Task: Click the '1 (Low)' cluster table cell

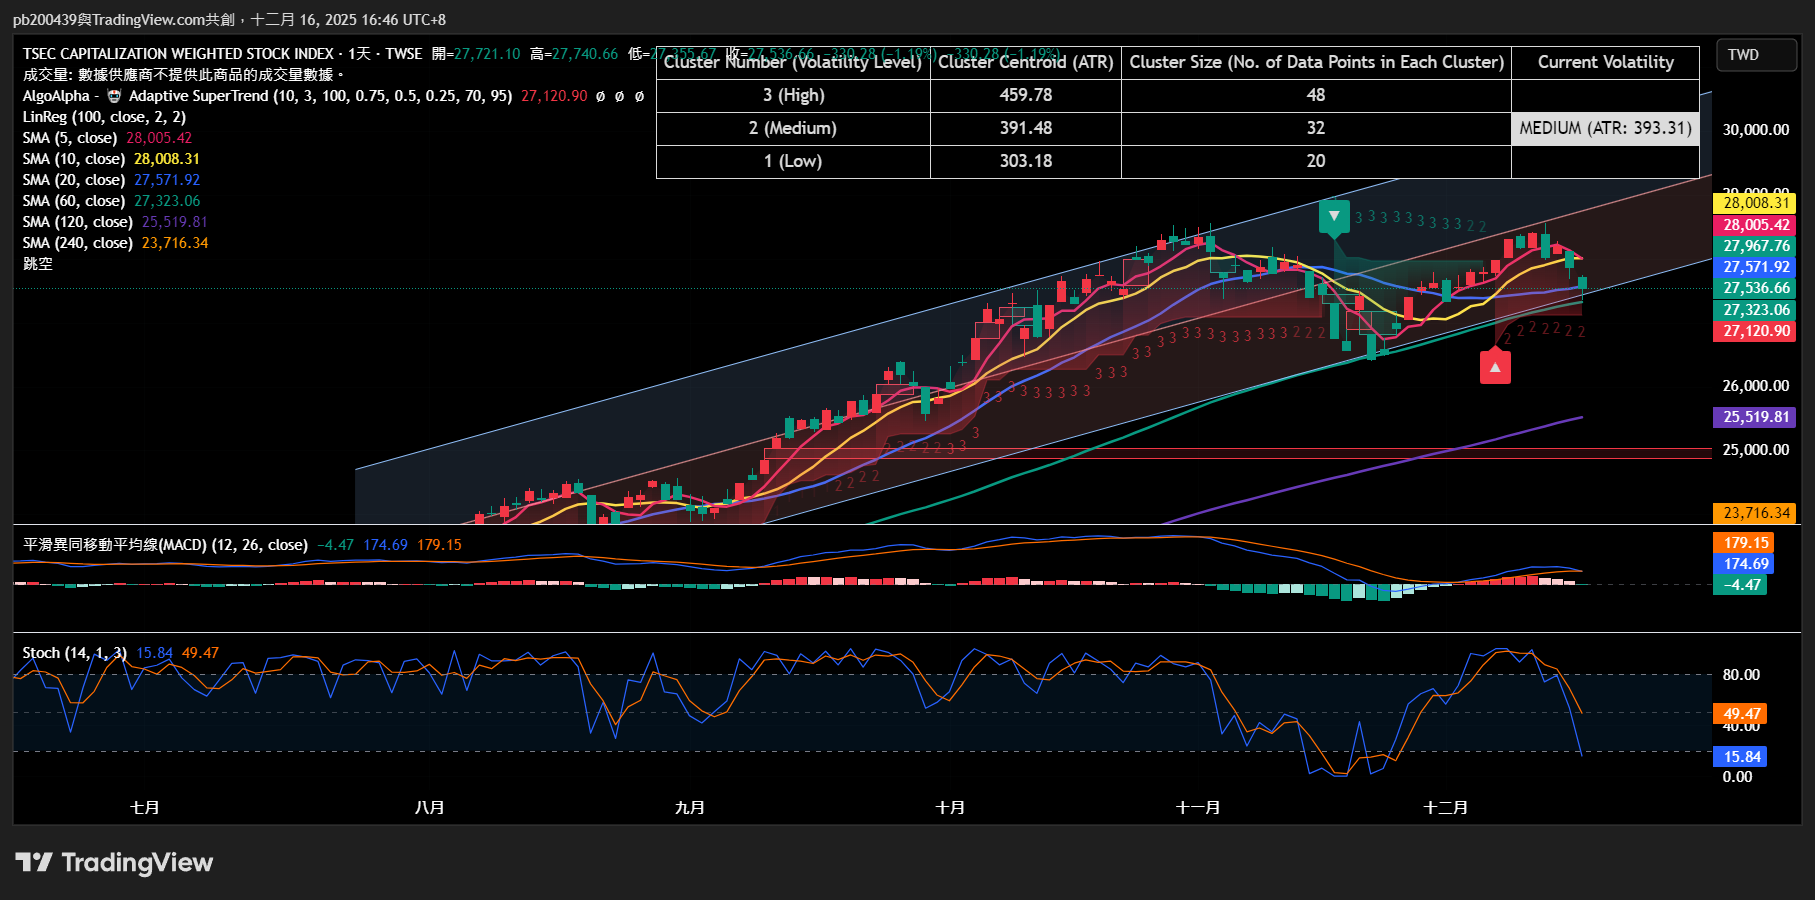Action: click(793, 161)
